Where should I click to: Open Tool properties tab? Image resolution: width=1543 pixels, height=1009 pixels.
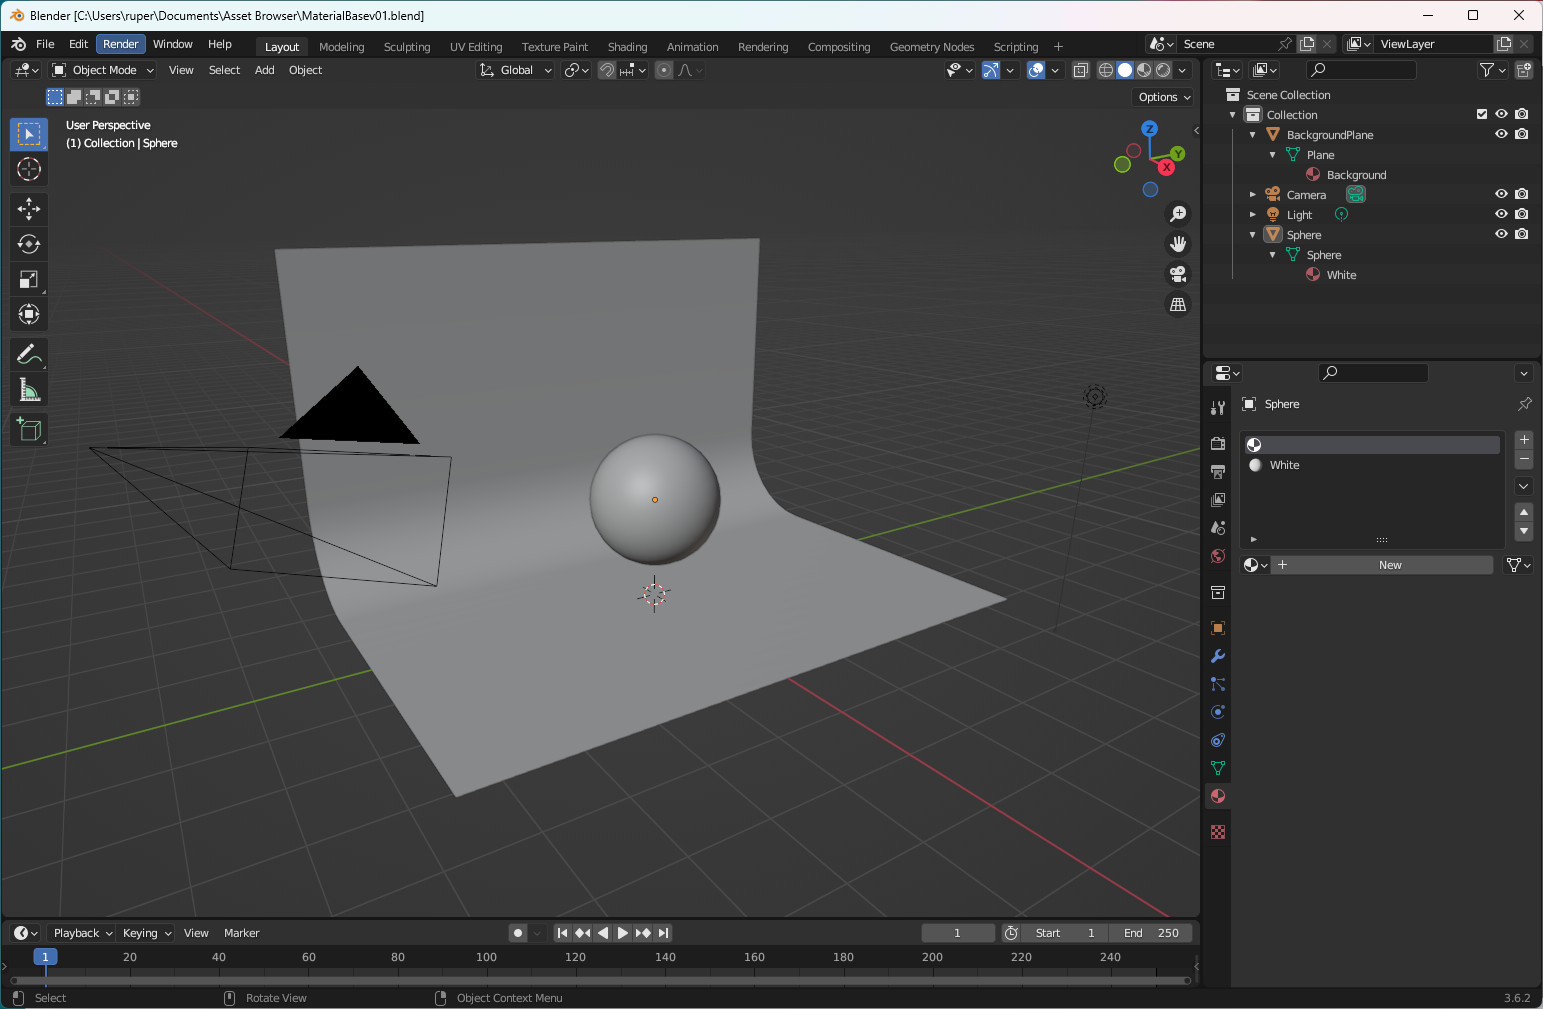coord(1218,408)
